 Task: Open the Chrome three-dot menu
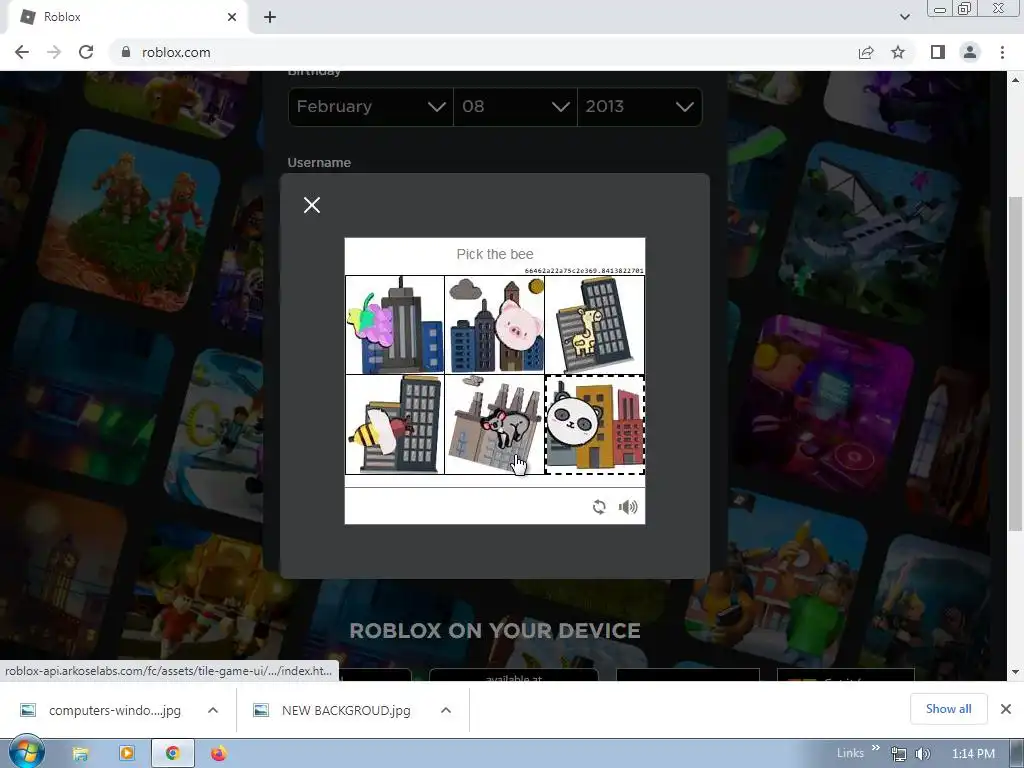point(1002,52)
